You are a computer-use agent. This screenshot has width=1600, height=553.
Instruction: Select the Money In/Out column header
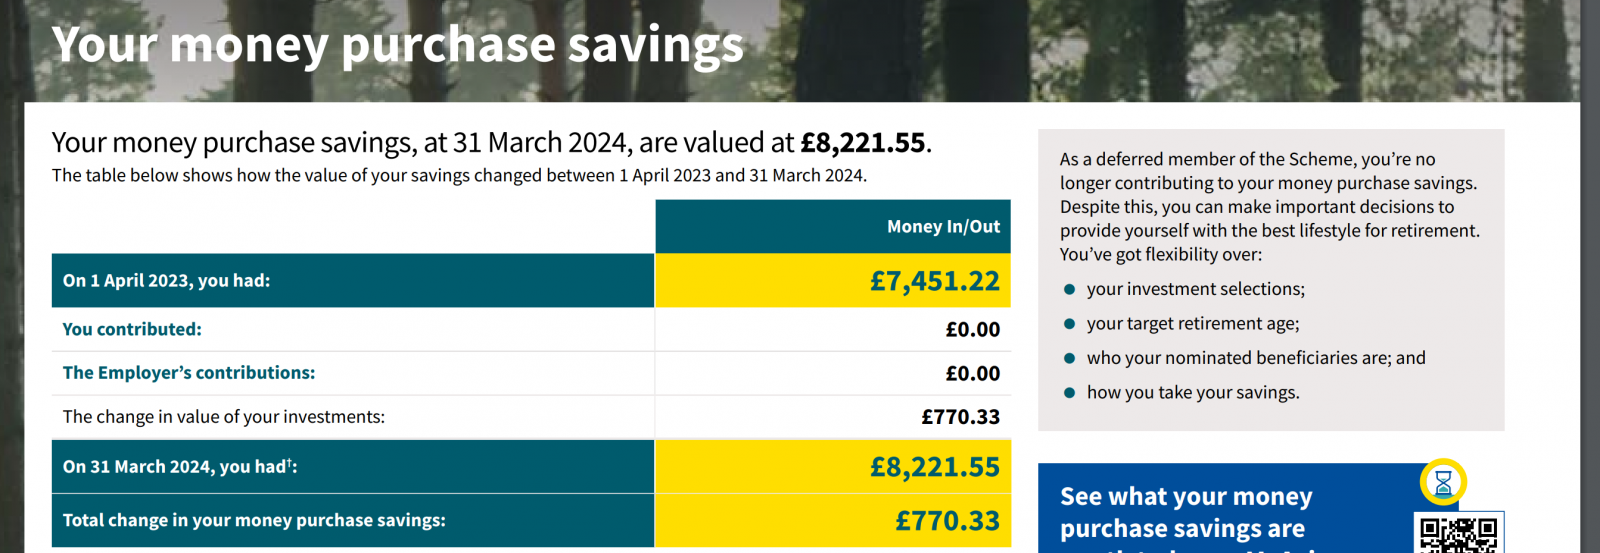(833, 227)
